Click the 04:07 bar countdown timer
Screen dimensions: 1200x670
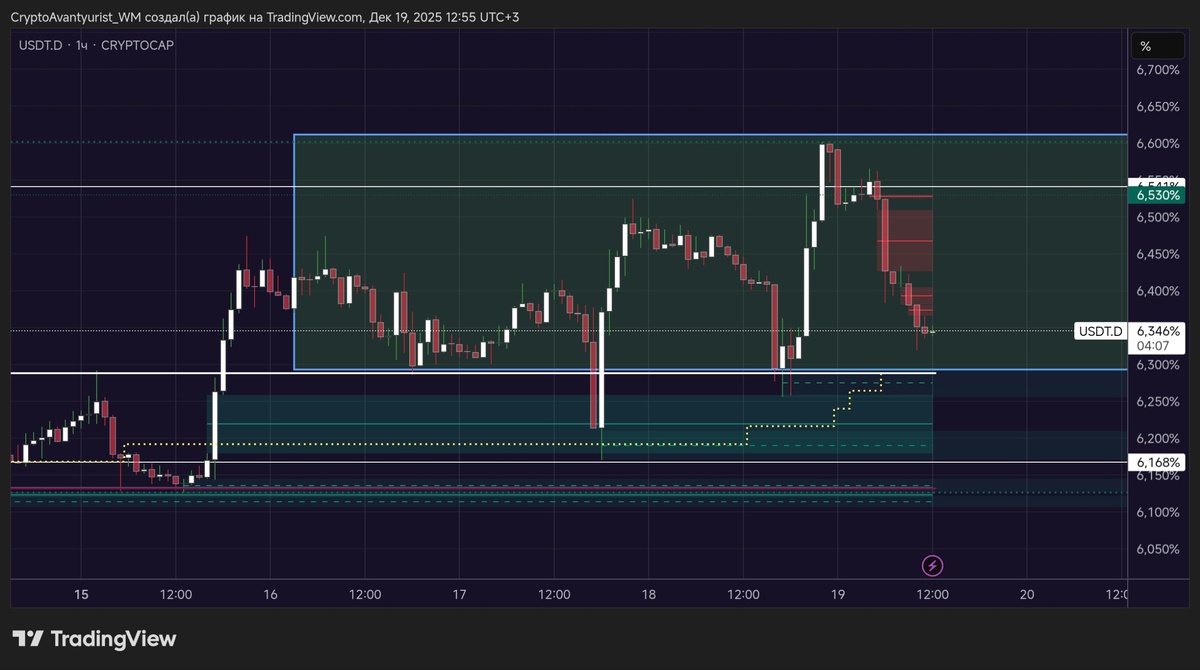(x=1153, y=346)
